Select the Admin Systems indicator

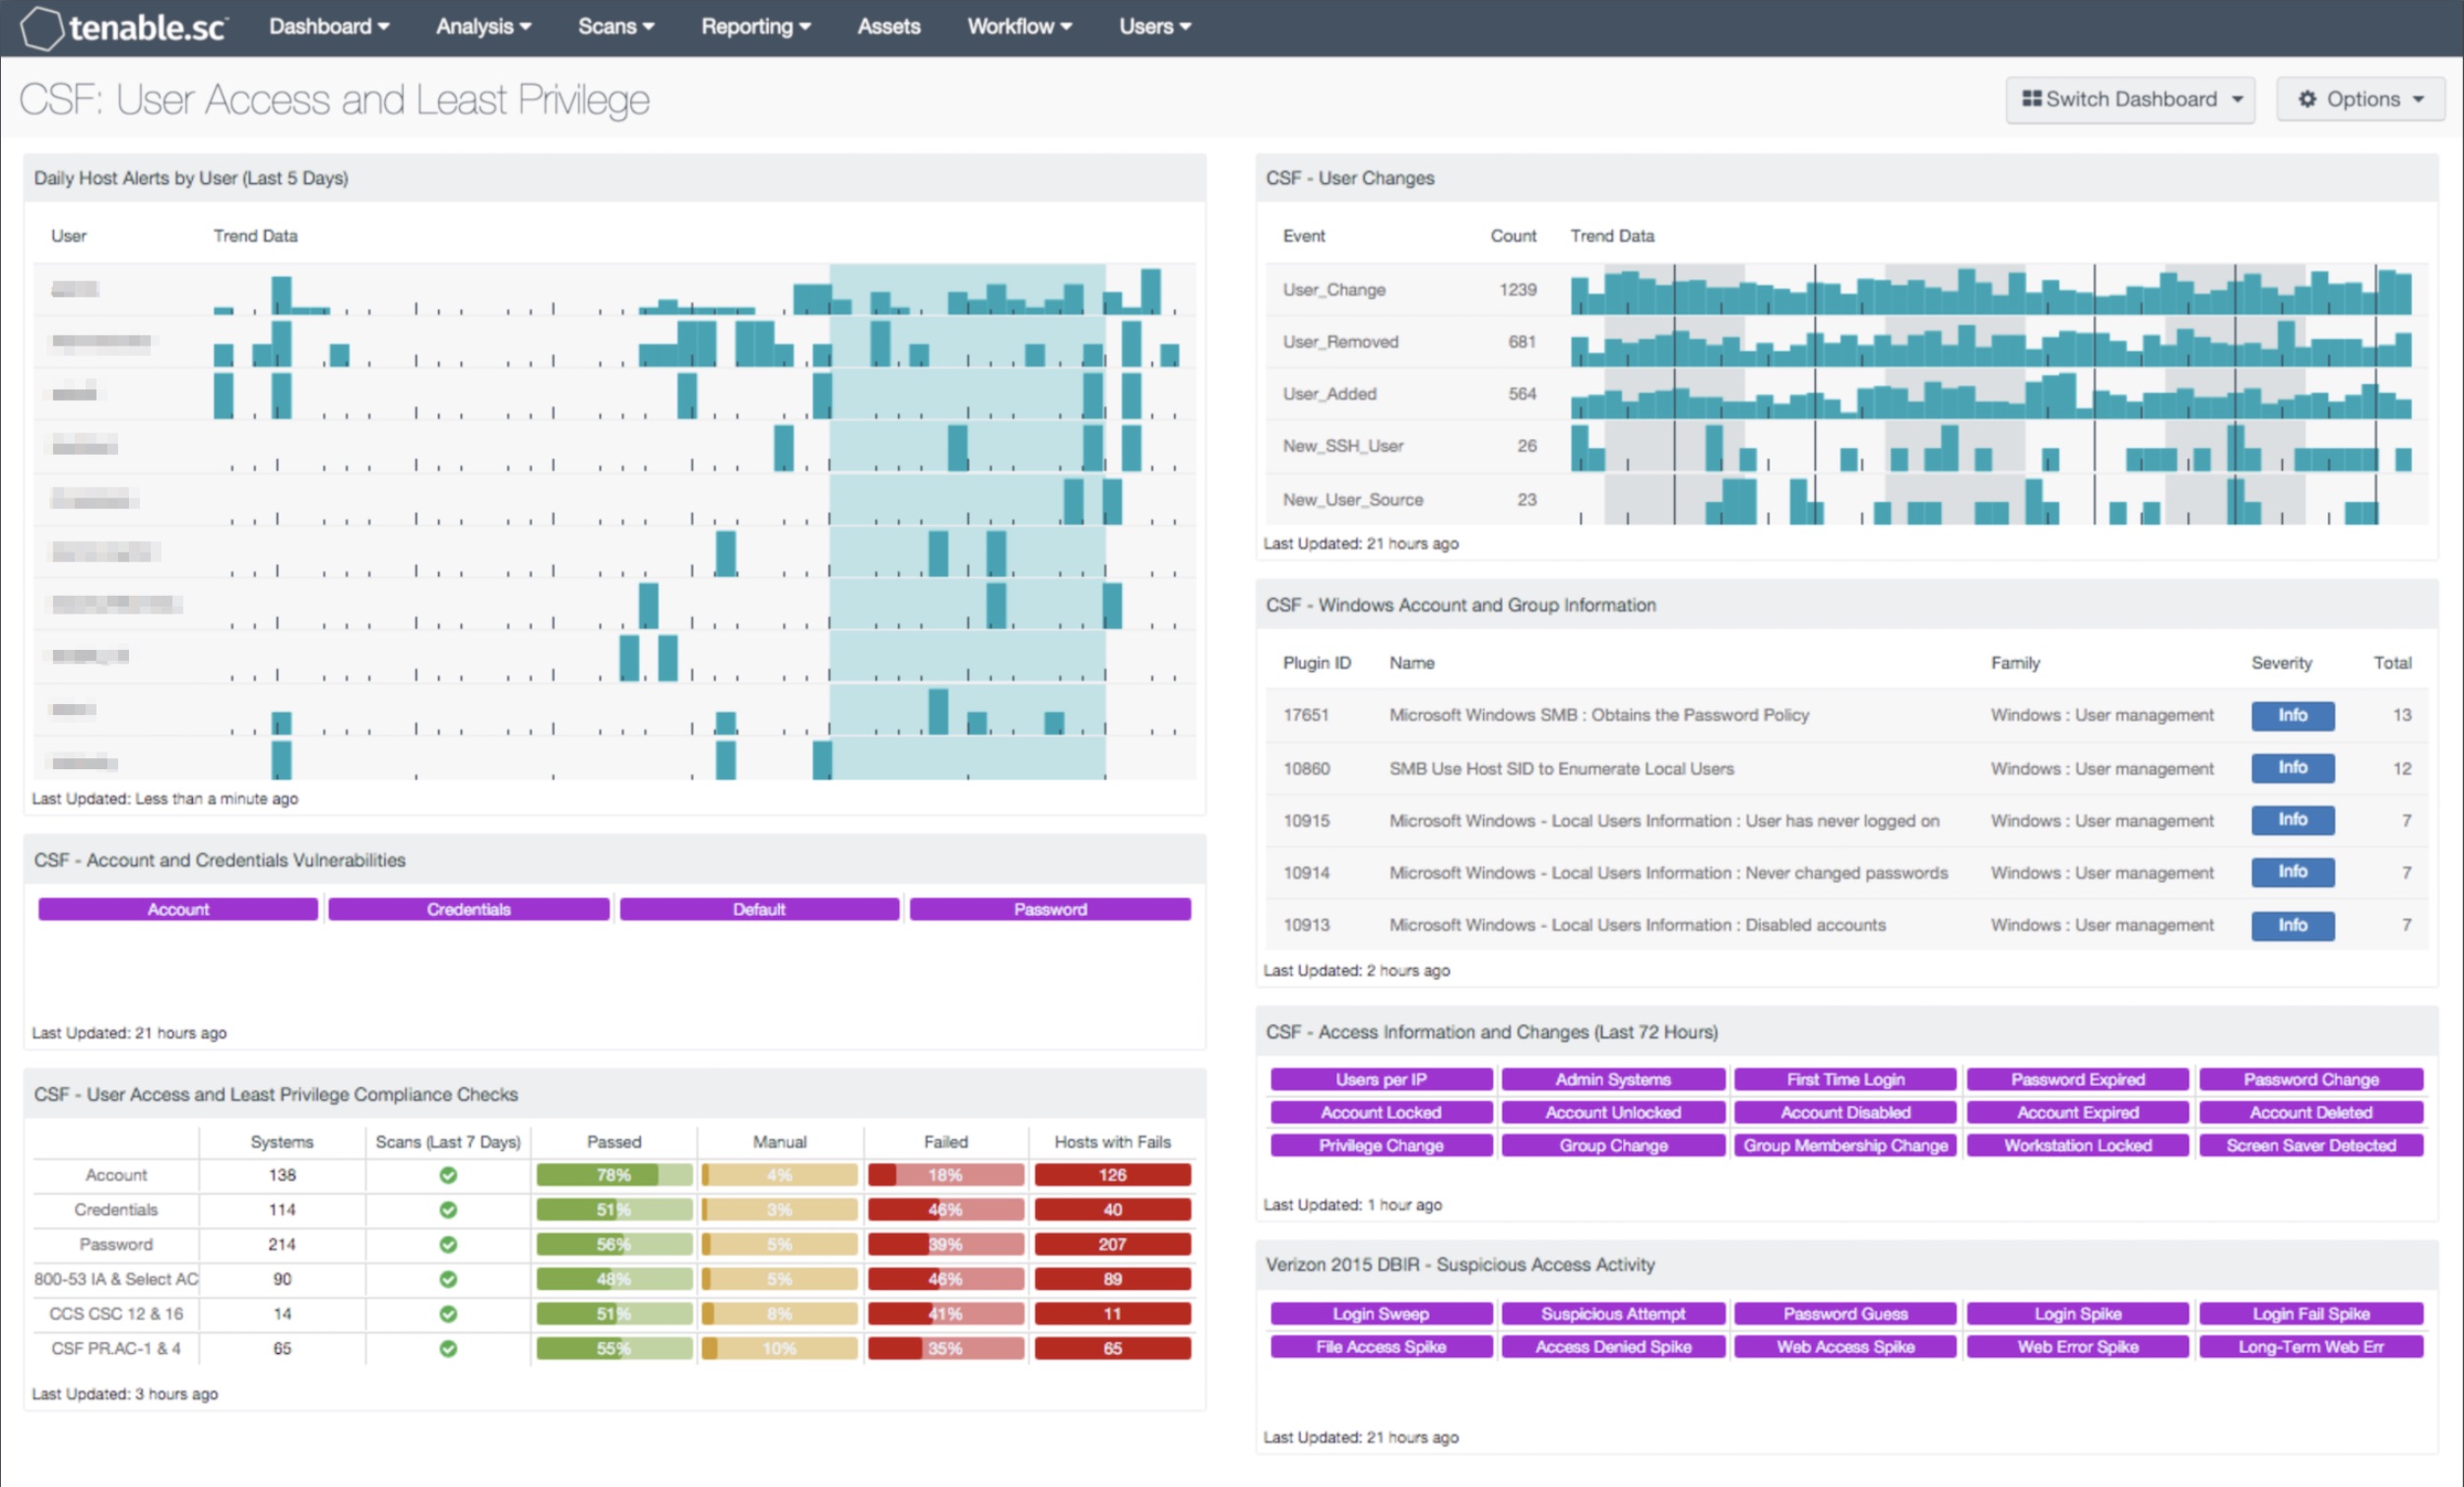(x=1613, y=1080)
